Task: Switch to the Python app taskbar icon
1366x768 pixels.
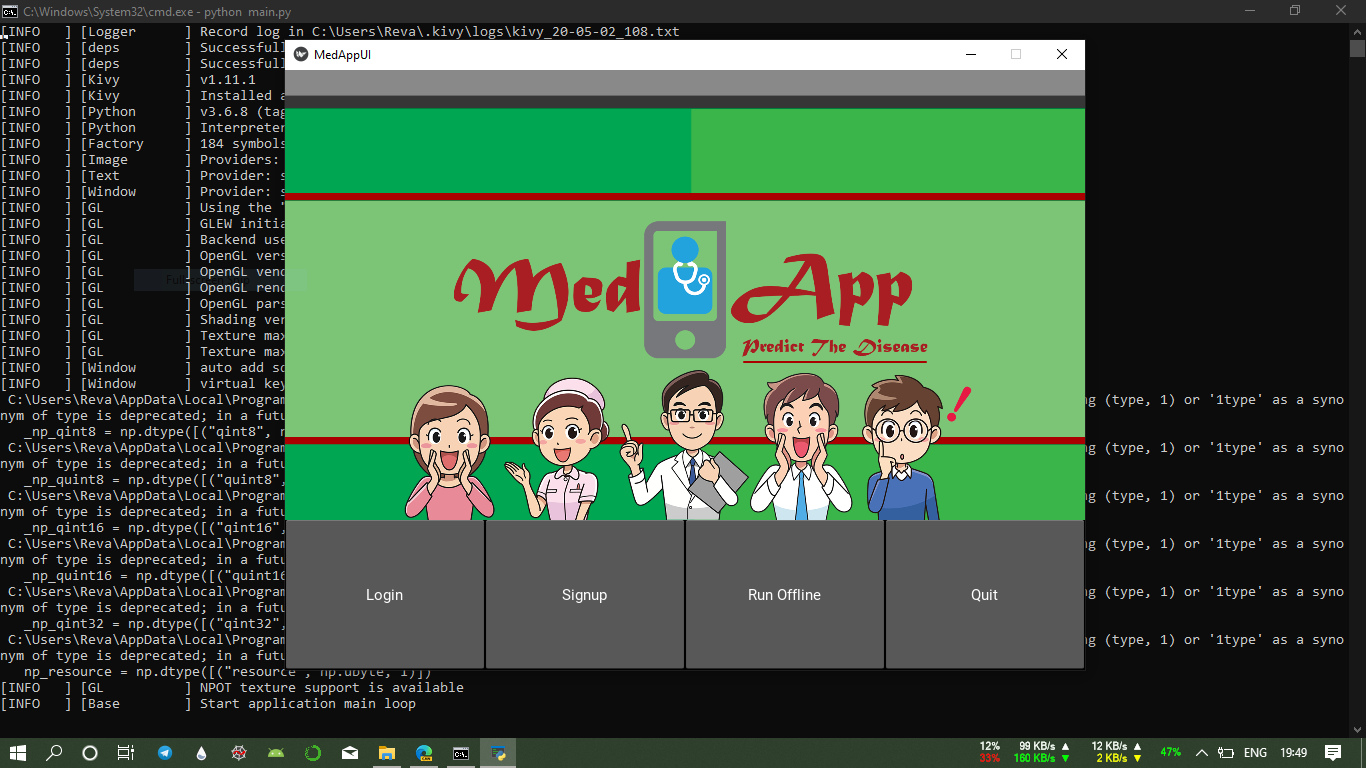Action: (498, 753)
